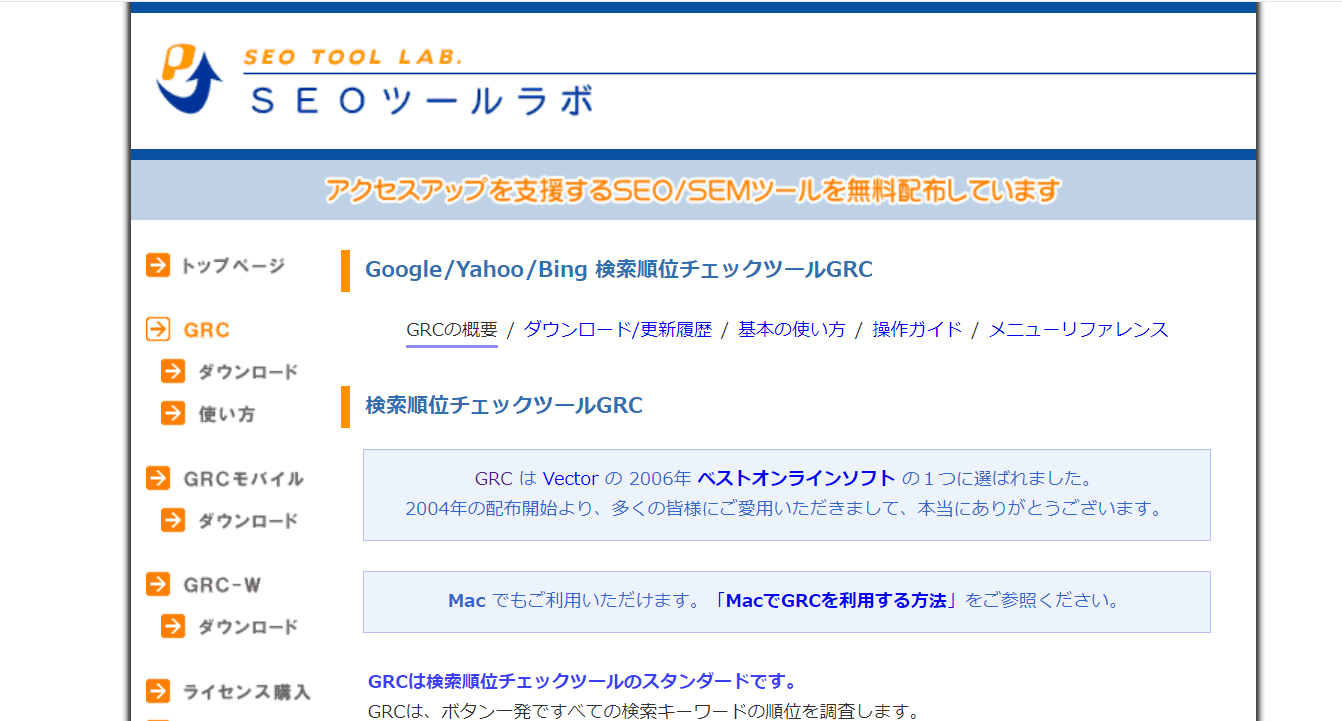
Task: Click the arrow icon beside GRC-W
Action: click(158, 584)
